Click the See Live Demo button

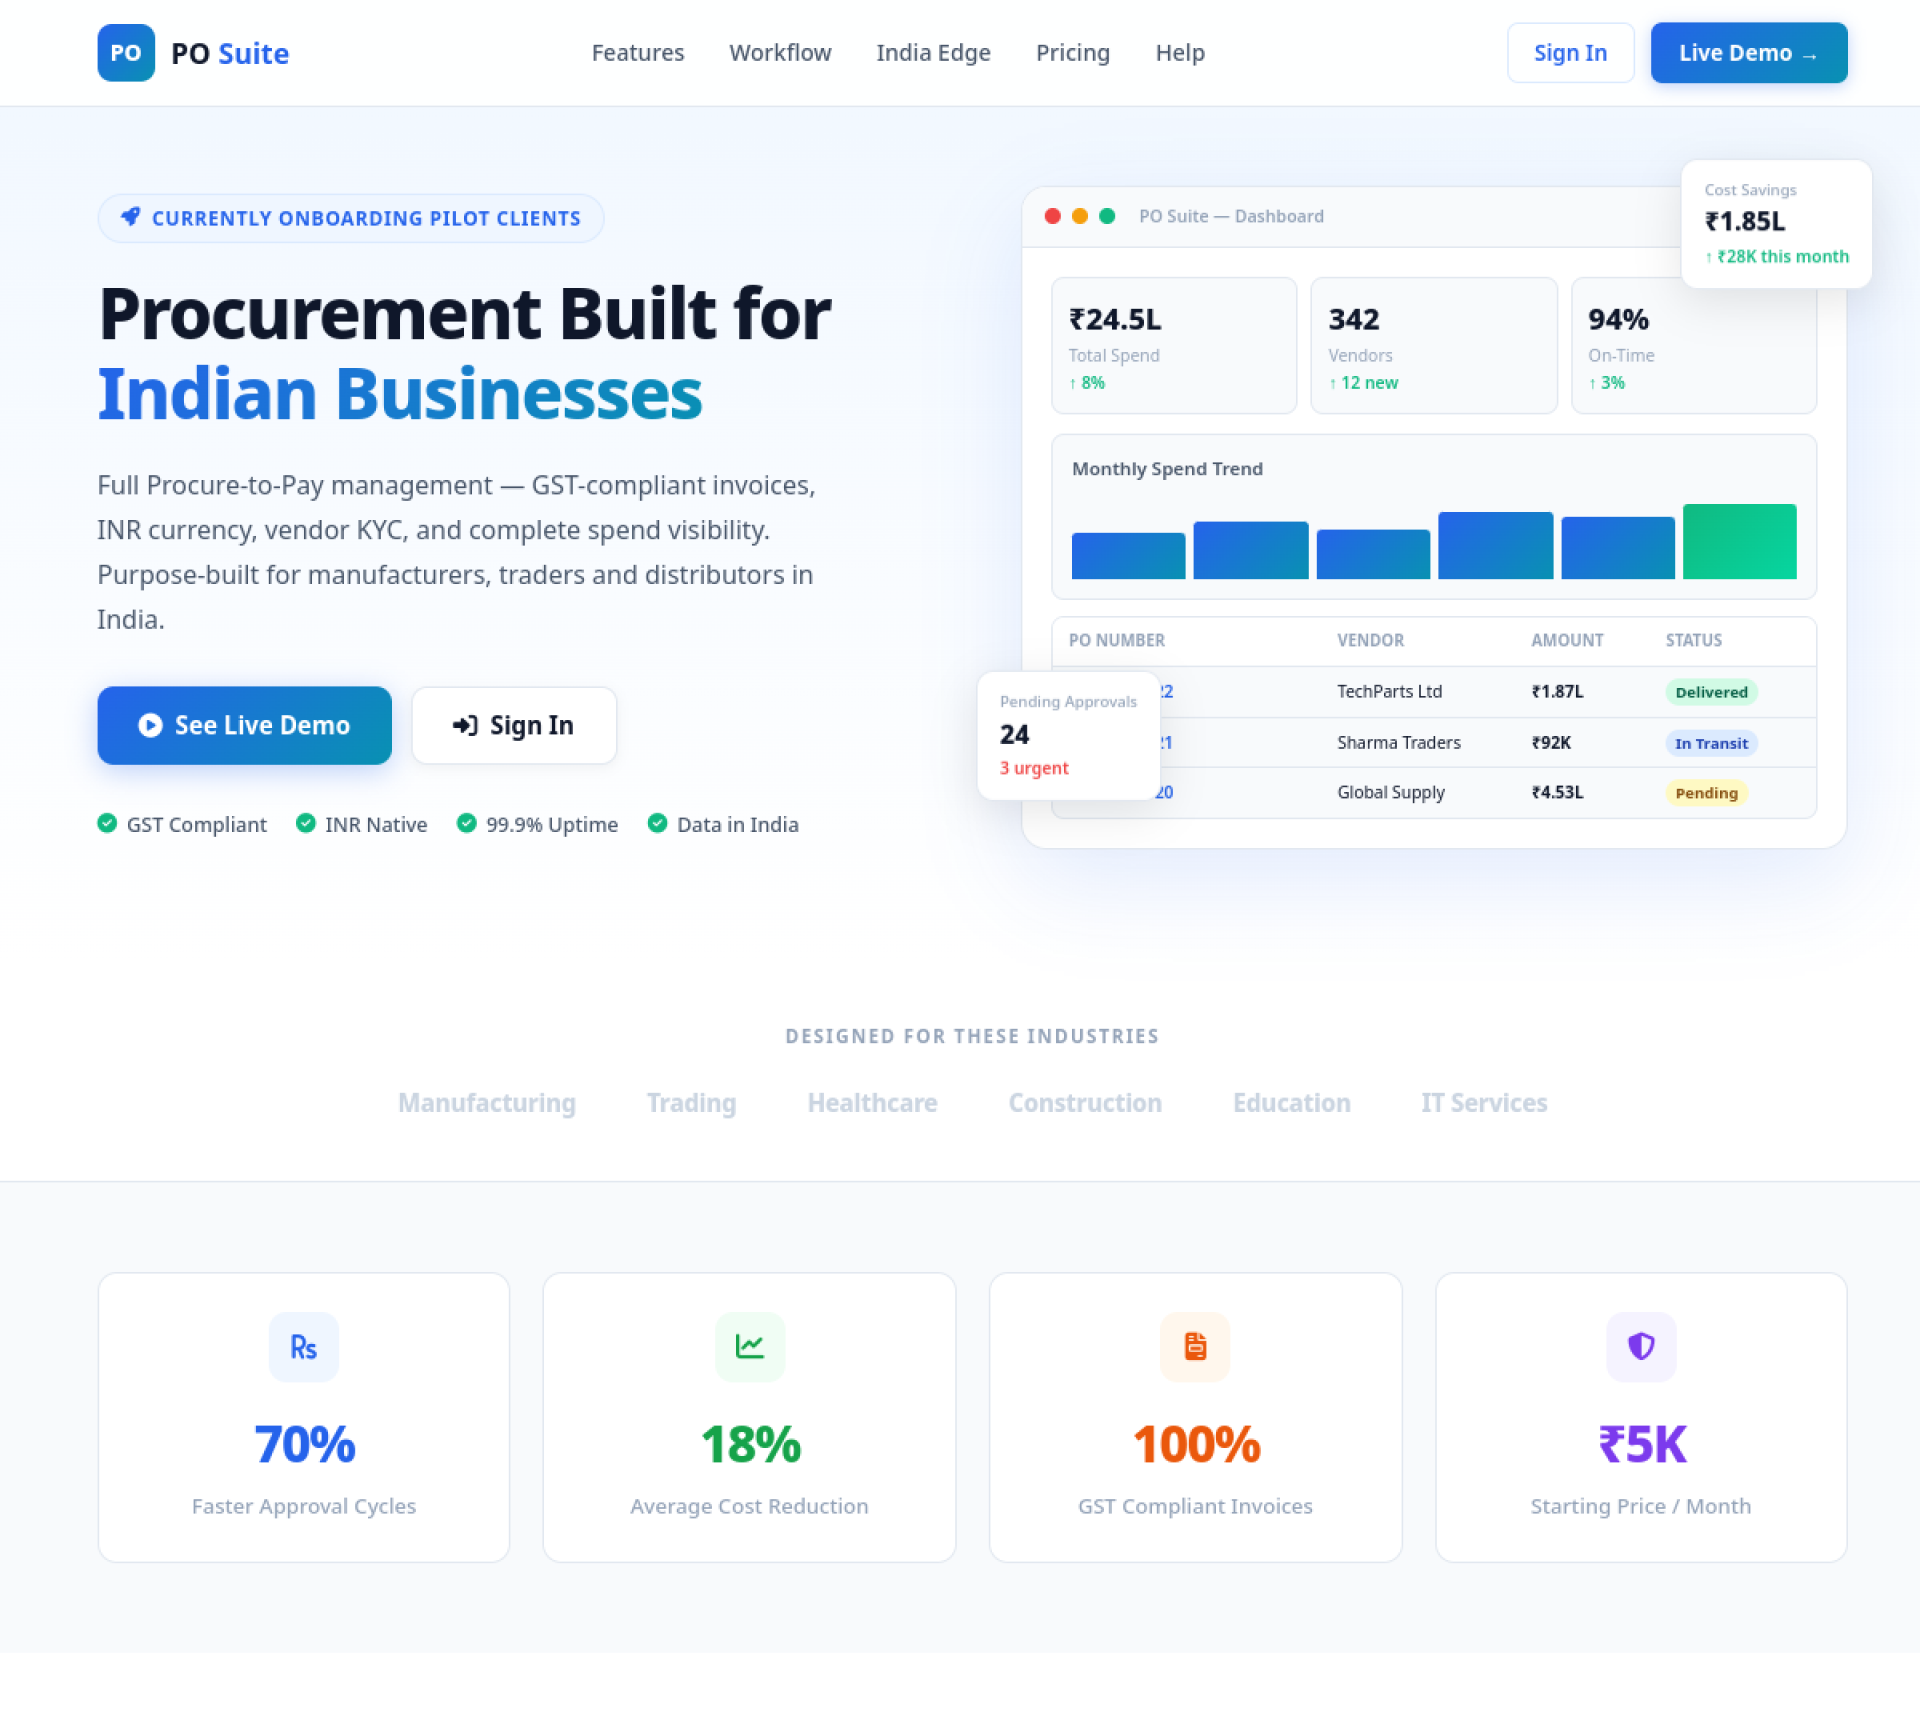(244, 725)
